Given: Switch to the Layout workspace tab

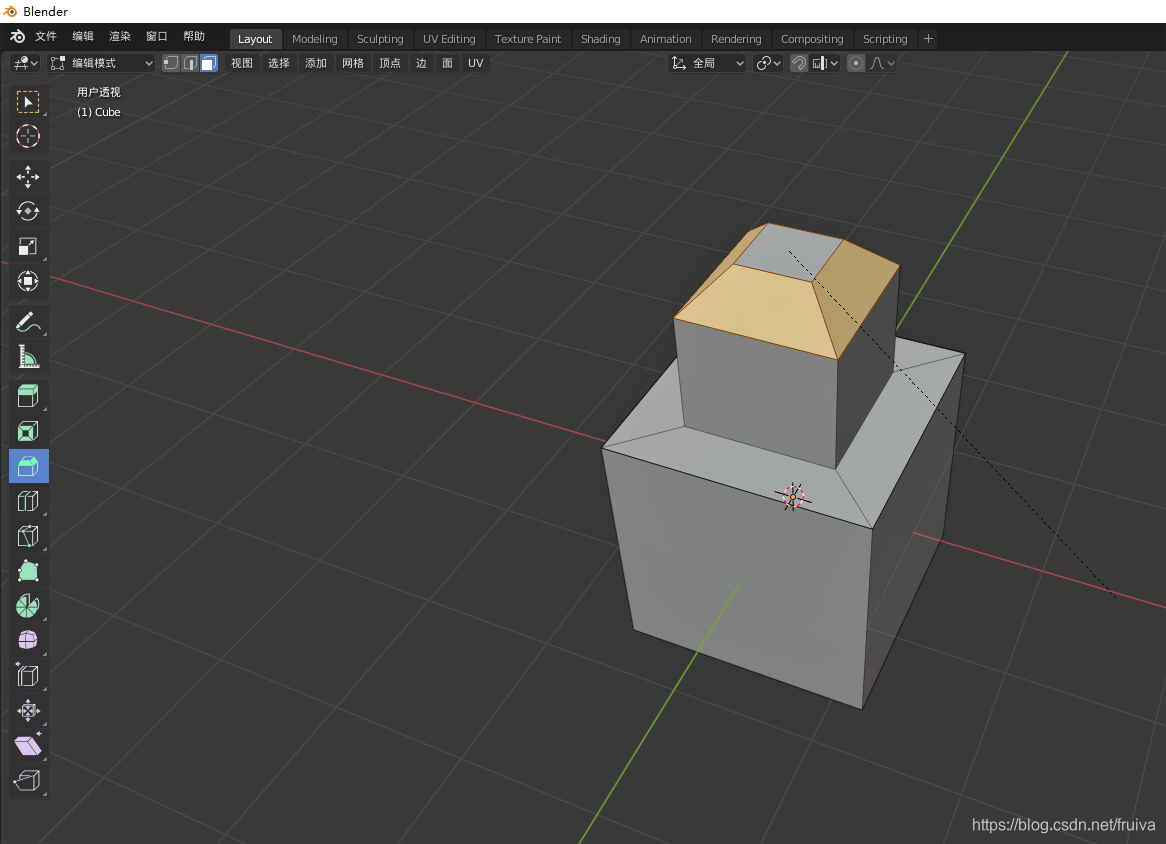Looking at the screenshot, I should pos(255,39).
